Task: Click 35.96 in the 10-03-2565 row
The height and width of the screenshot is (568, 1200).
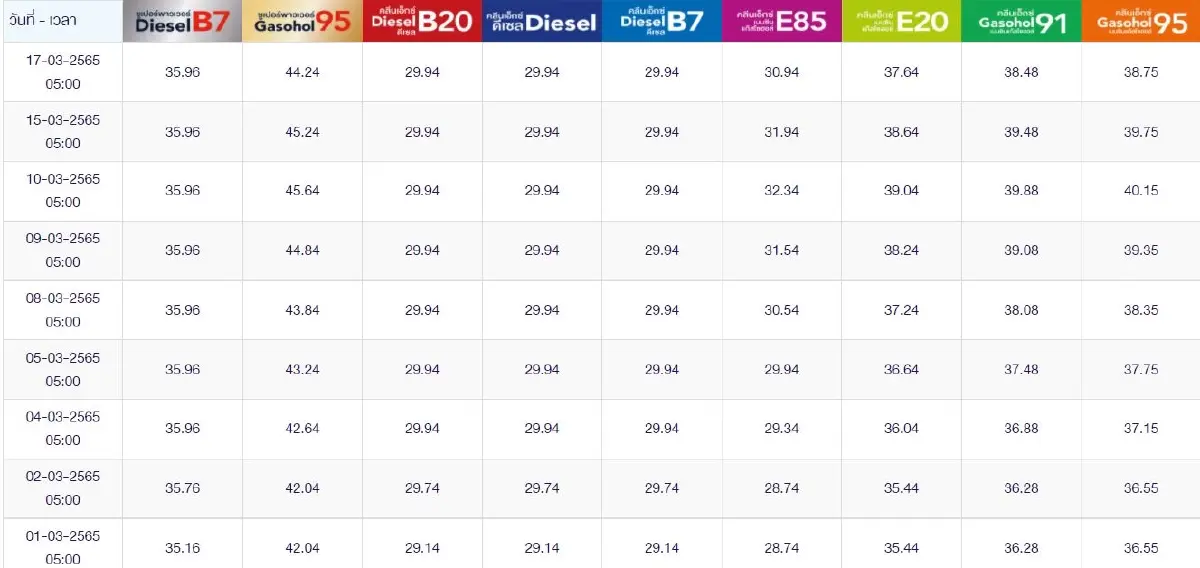Action: (183, 191)
